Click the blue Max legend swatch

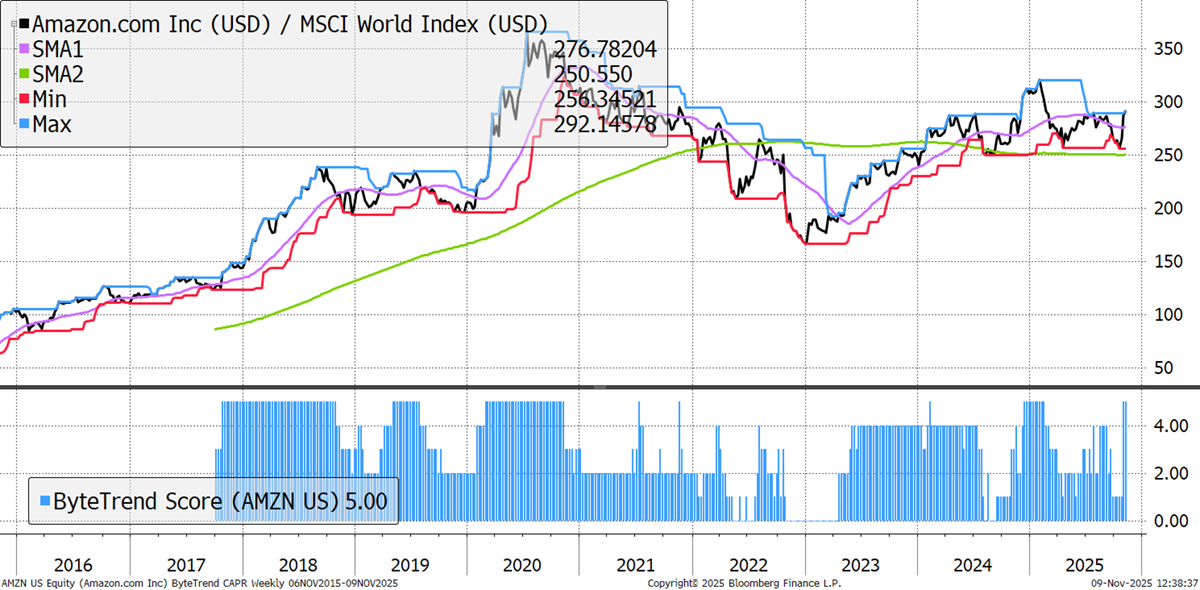pyautogui.click(x=24, y=124)
